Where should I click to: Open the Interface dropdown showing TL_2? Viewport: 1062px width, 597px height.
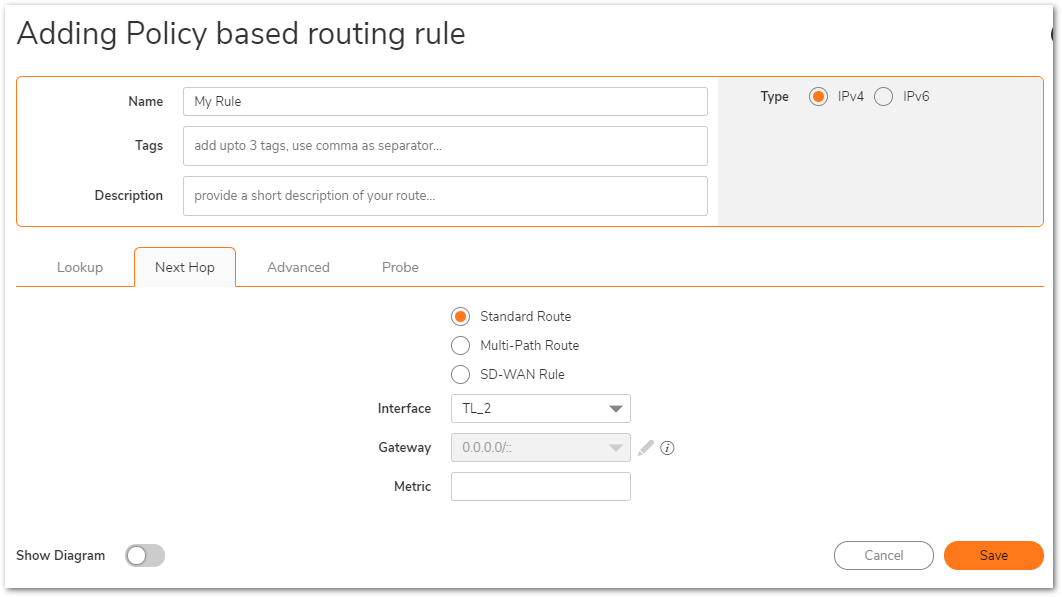(x=540, y=409)
